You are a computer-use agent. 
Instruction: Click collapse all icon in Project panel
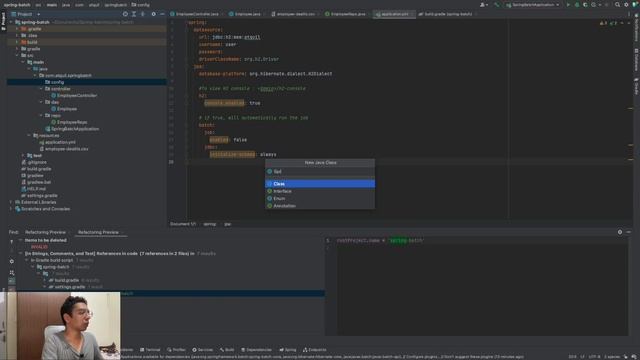click(x=142, y=14)
